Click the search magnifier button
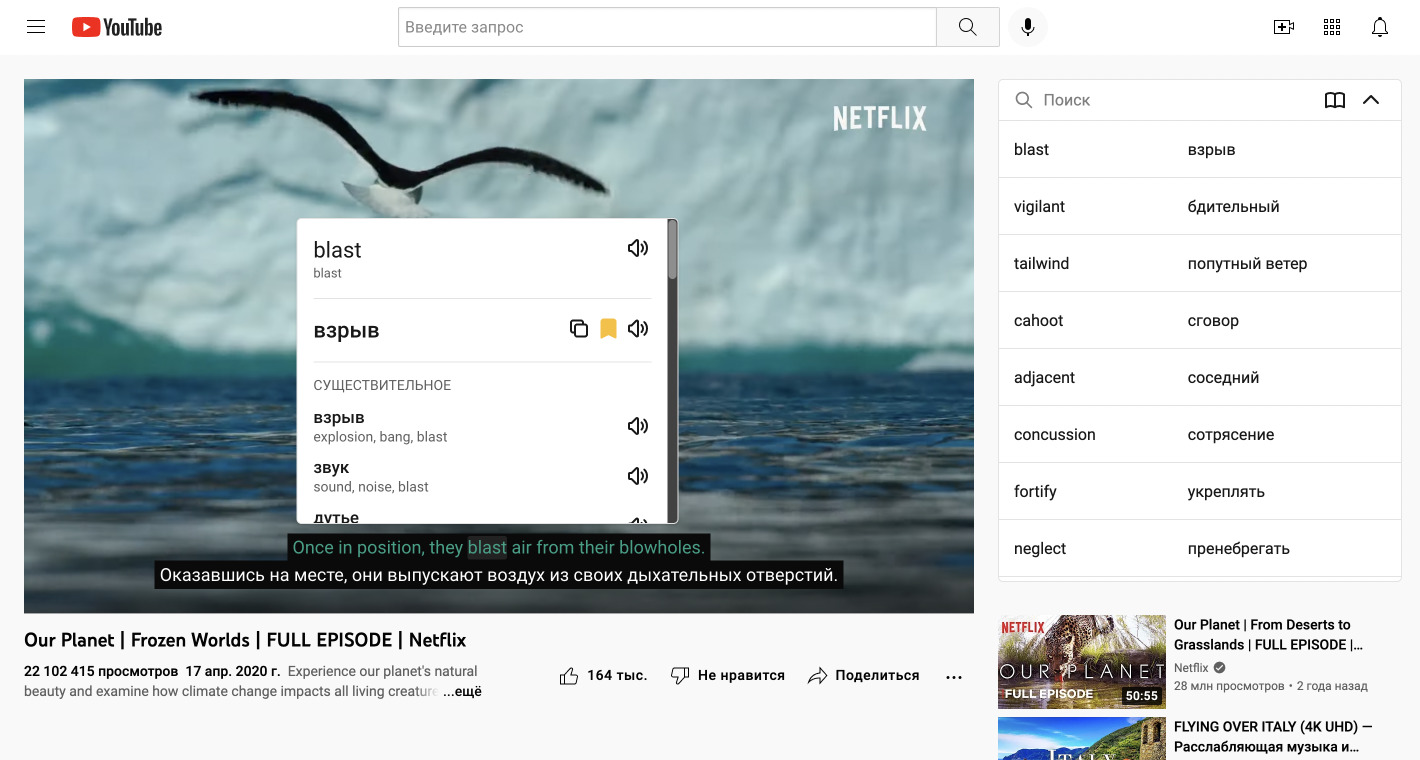The height and width of the screenshot is (760, 1420). point(967,27)
